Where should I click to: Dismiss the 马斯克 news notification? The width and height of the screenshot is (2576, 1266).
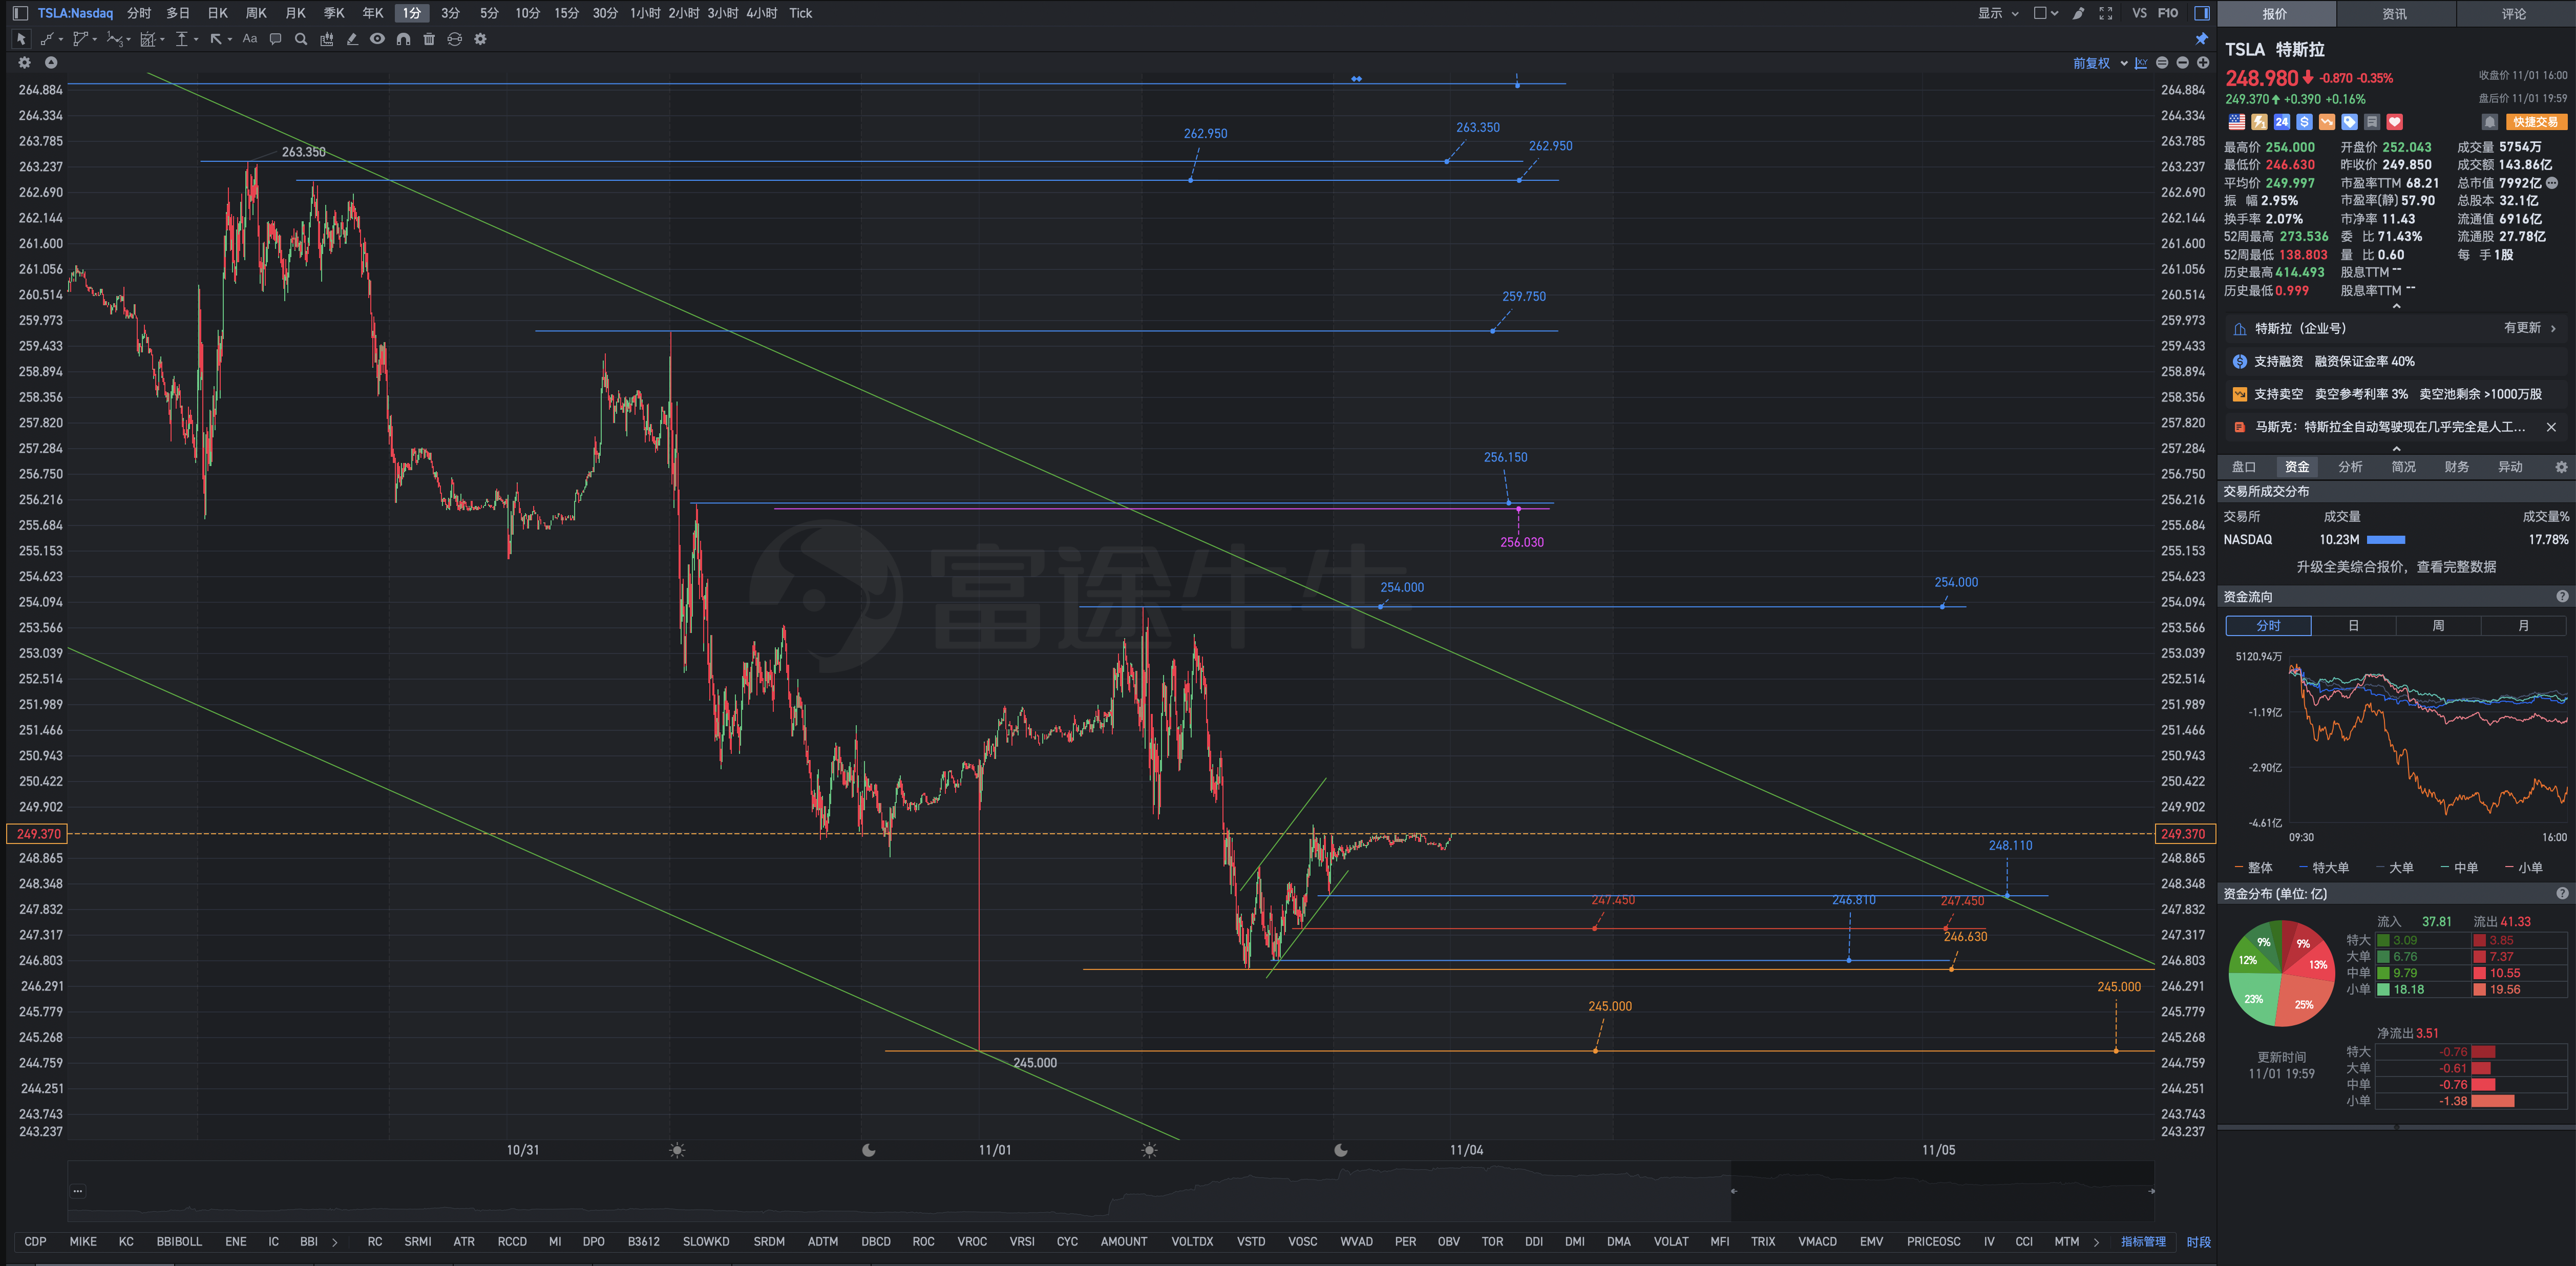pyautogui.click(x=2551, y=427)
